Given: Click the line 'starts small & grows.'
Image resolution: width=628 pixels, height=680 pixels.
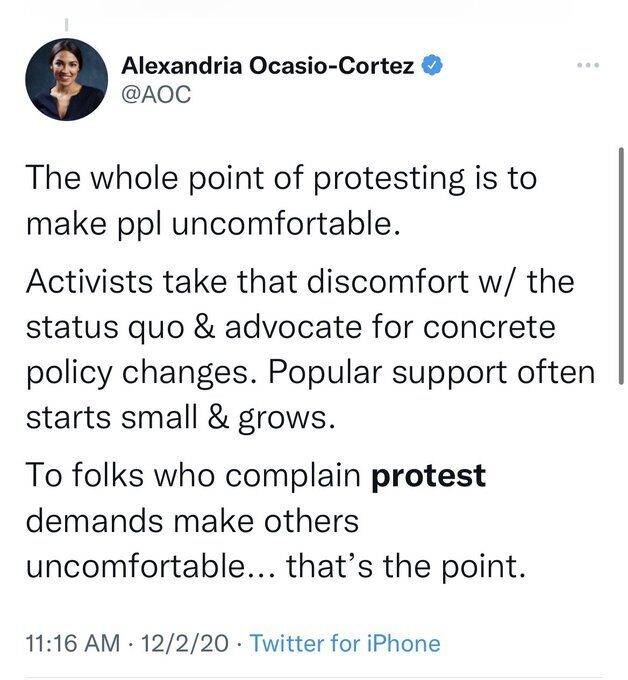Looking at the screenshot, I should pos(180,418).
